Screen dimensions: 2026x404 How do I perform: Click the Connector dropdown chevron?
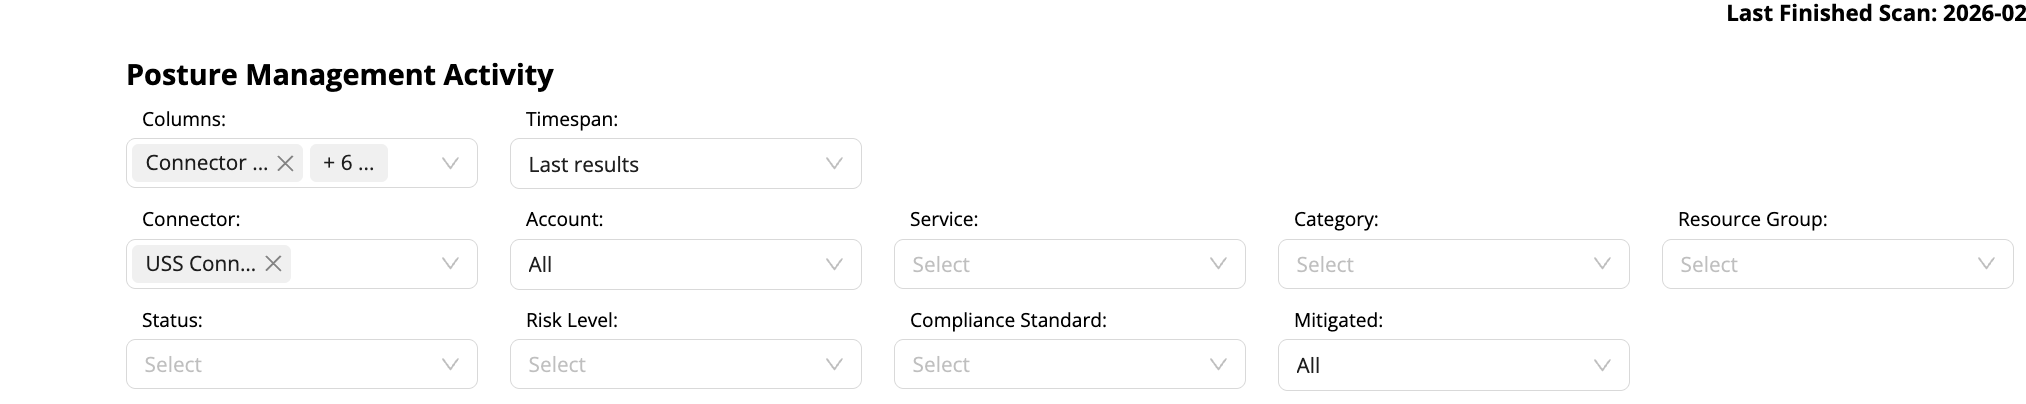450,264
